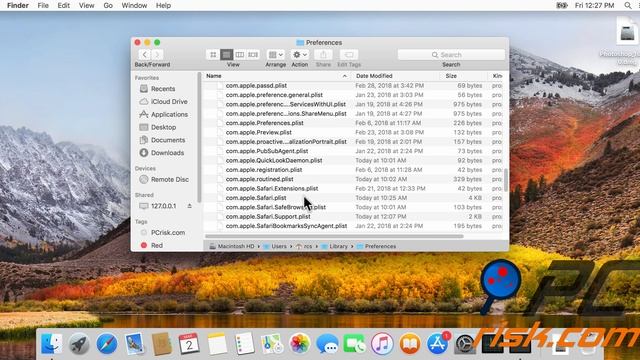The height and width of the screenshot is (360, 640).
Task: Switch to Cover Flow view
Action: 253,55
